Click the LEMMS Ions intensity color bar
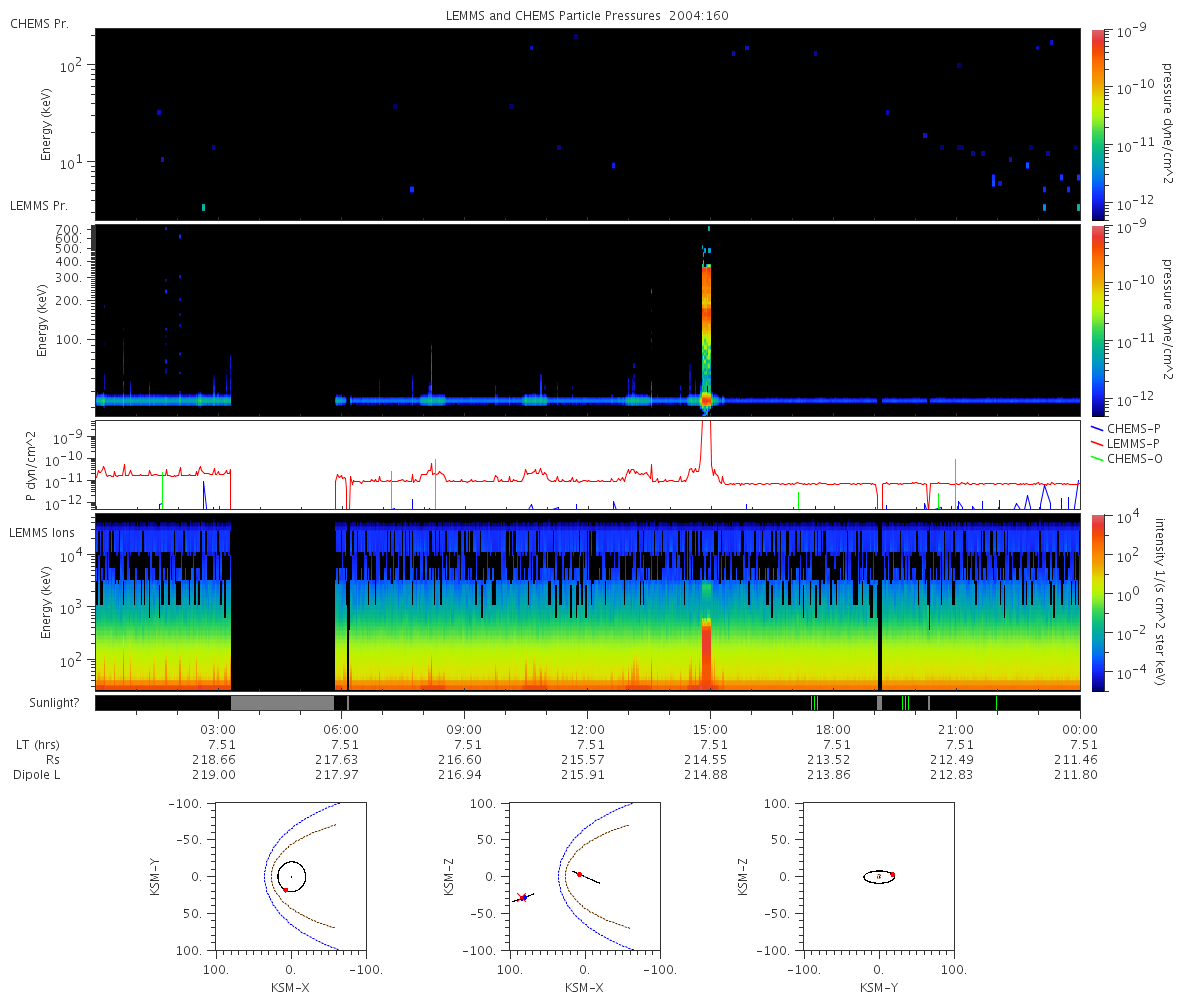Screen dimensions: 1200x1000 [x=1097, y=602]
